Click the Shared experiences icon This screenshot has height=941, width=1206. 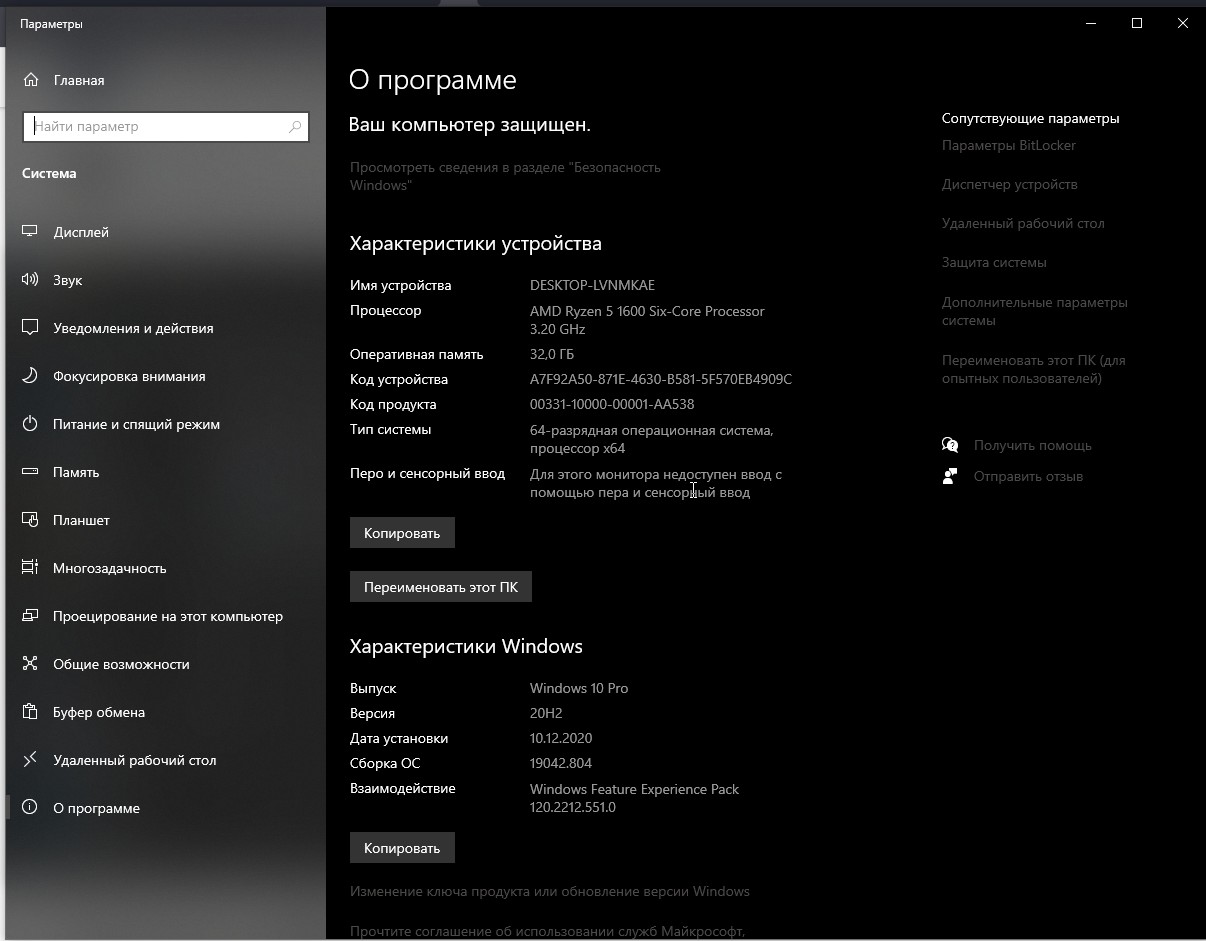pyautogui.click(x=30, y=664)
